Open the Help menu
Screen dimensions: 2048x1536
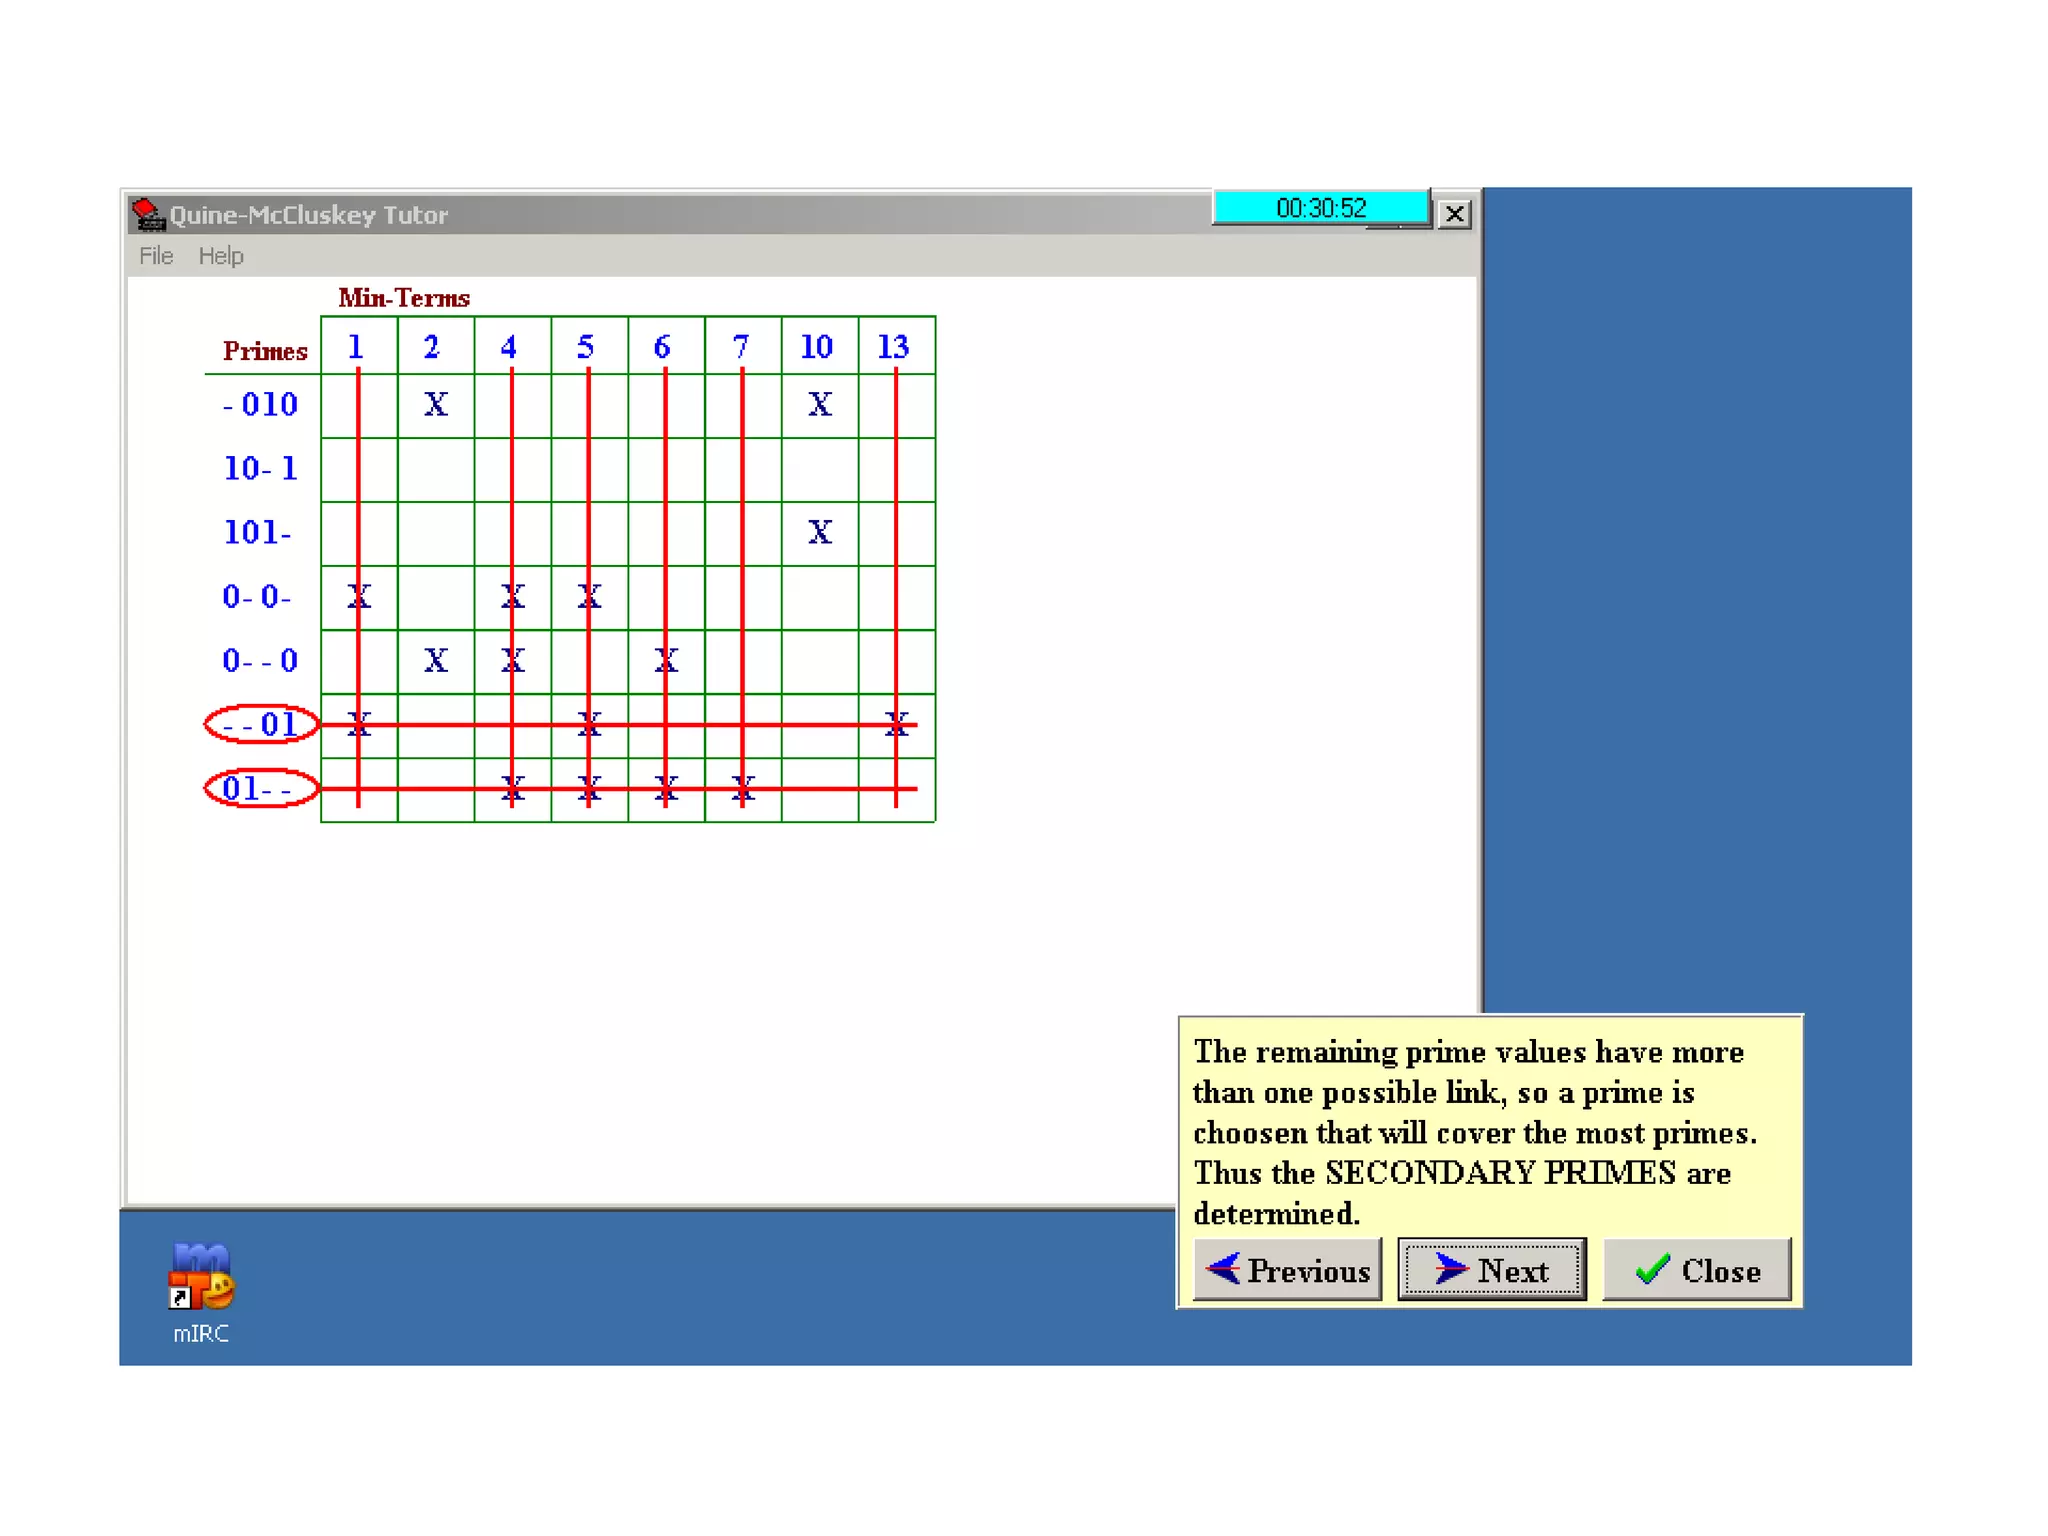click(220, 256)
